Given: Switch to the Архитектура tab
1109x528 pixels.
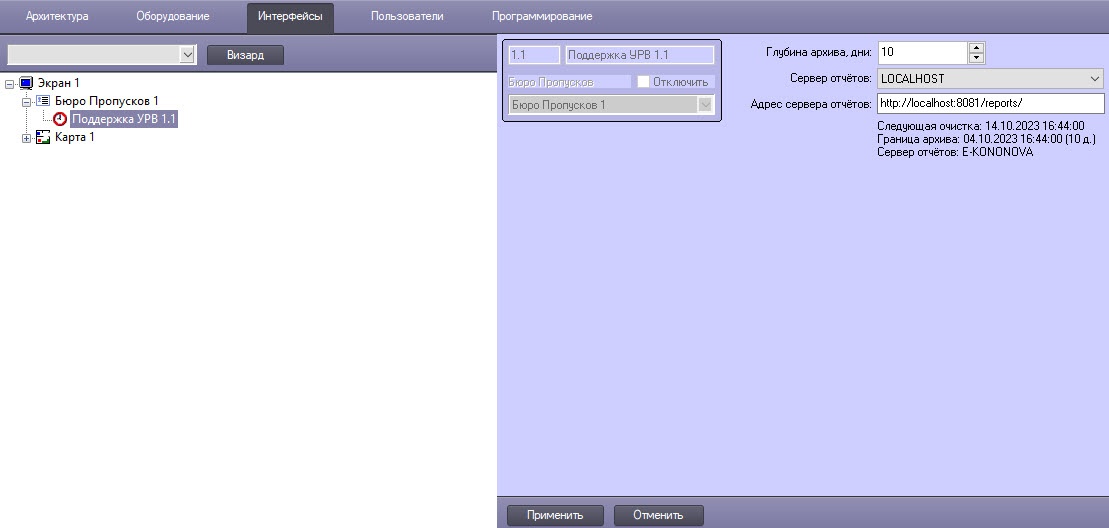Looking at the screenshot, I should coord(57,16).
